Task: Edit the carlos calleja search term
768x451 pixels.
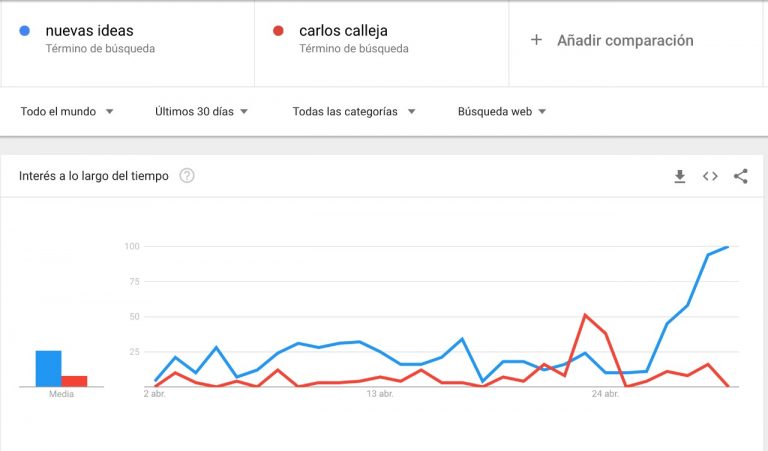Action: 343,31
